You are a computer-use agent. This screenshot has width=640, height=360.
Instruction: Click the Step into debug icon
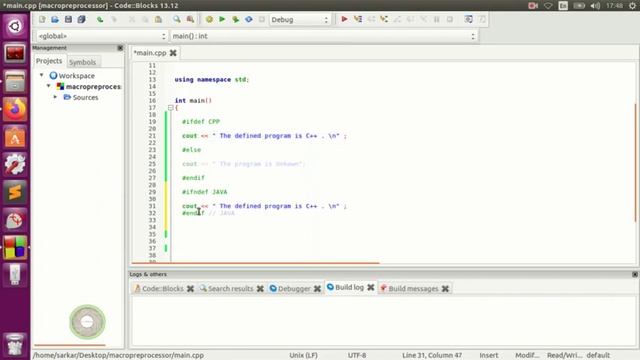[384, 19]
